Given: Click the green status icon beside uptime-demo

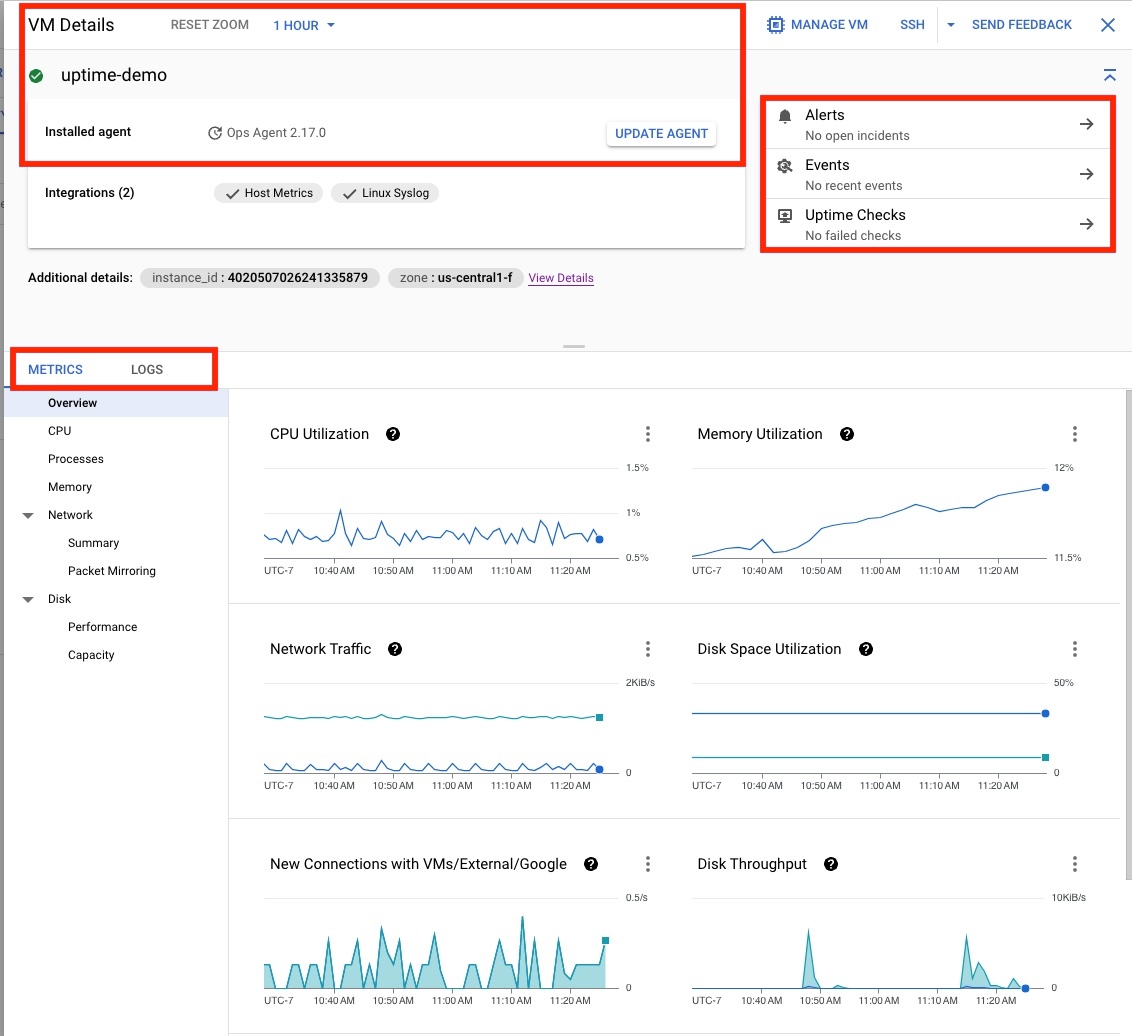Looking at the screenshot, I should point(37,75).
